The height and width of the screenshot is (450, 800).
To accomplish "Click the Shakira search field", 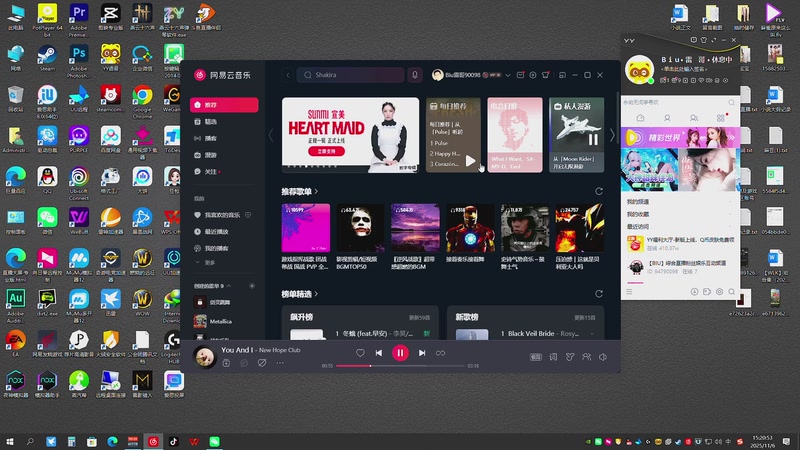I will [351, 75].
